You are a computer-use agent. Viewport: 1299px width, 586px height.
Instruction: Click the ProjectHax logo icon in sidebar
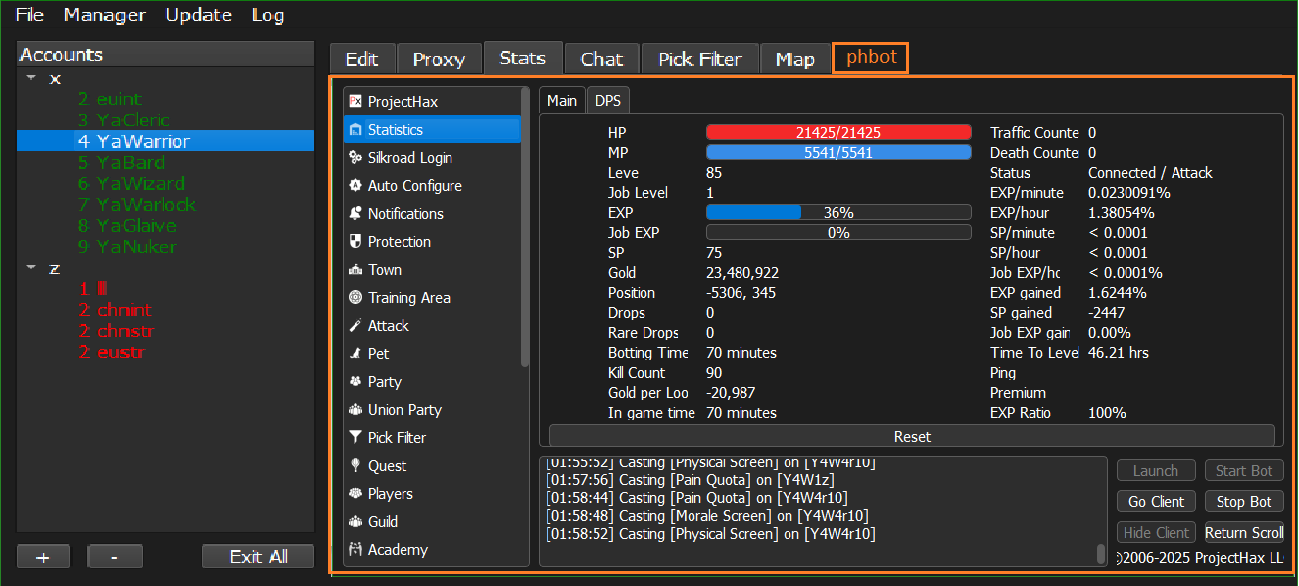[x=355, y=102]
